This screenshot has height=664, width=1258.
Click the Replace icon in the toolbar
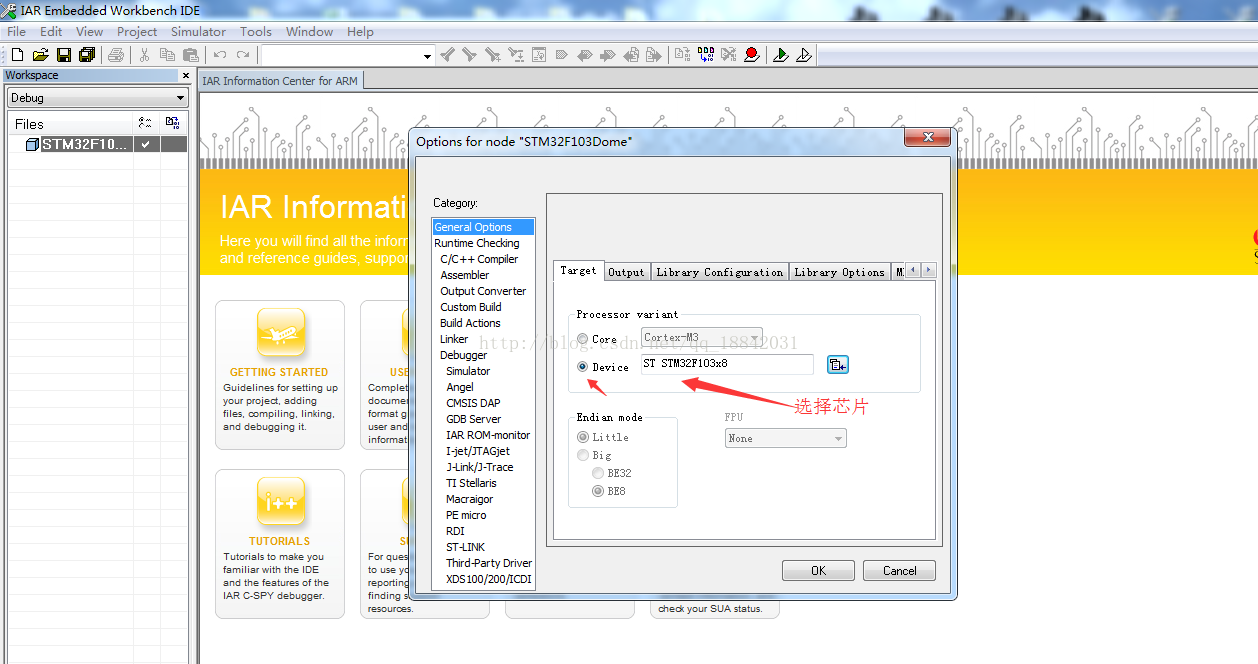[x=515, y=55]
